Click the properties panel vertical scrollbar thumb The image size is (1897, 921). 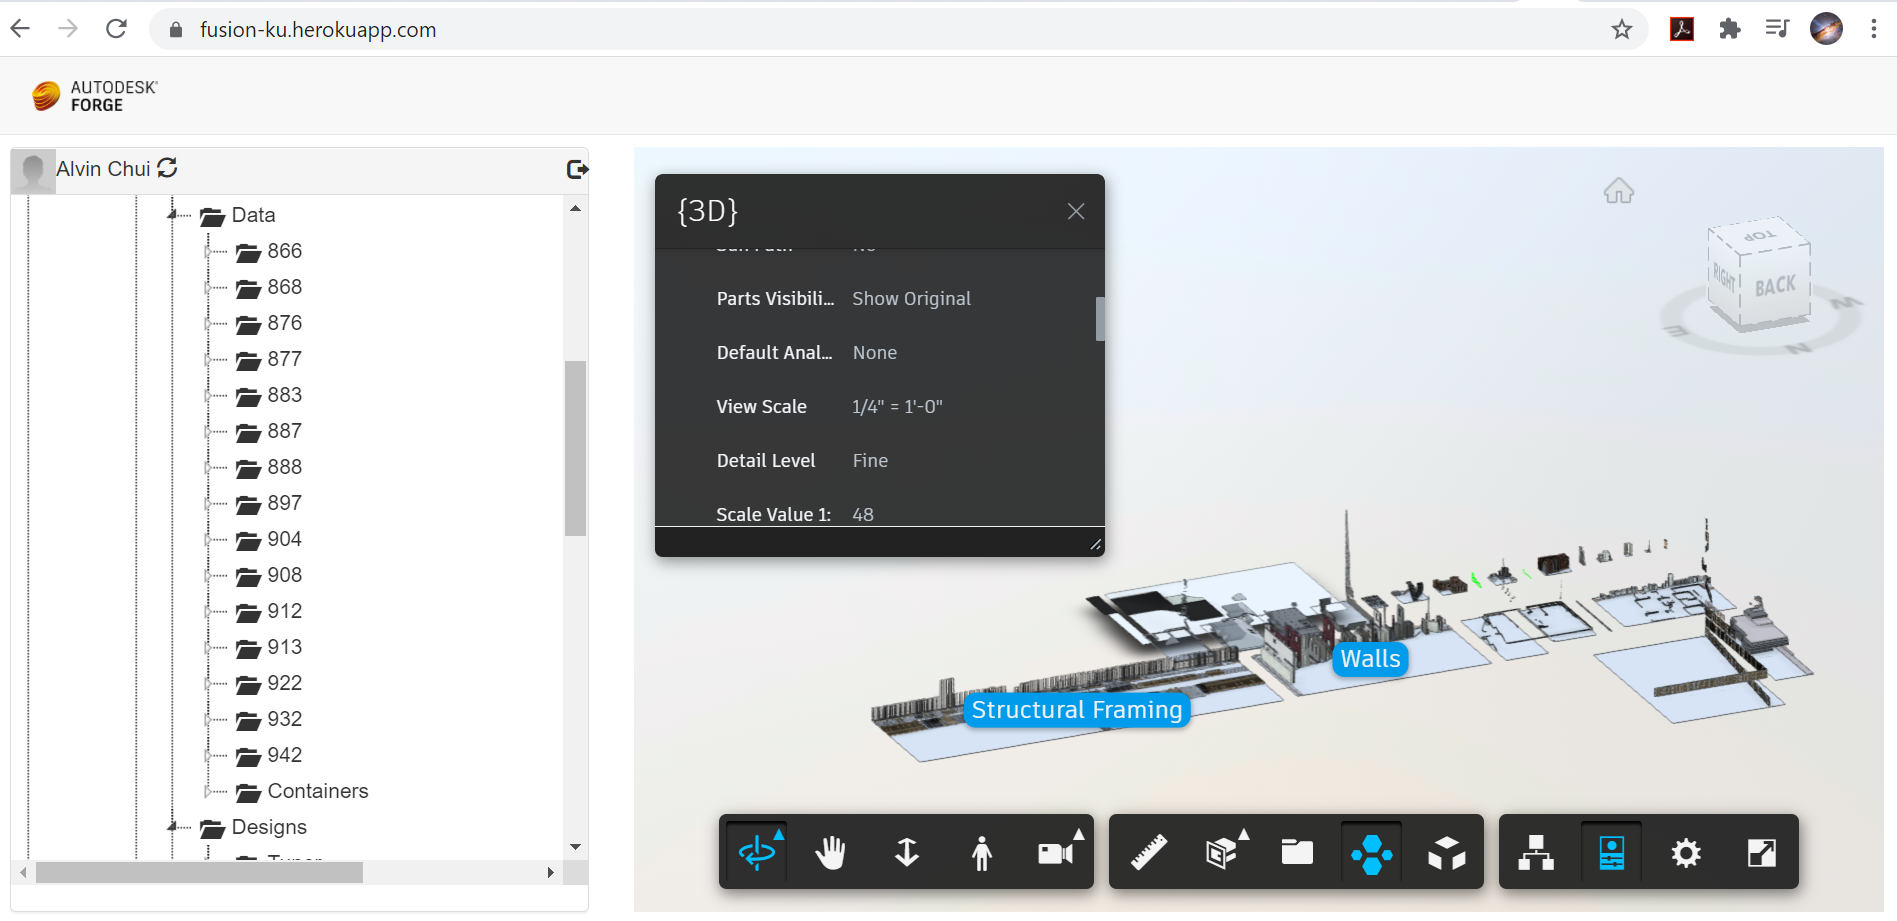point(1100,319)
